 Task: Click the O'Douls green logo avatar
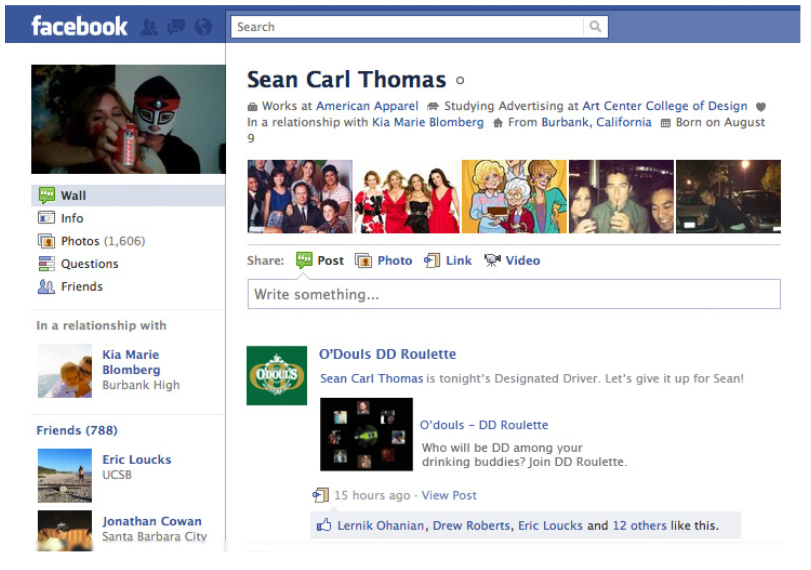click(277, 376)
